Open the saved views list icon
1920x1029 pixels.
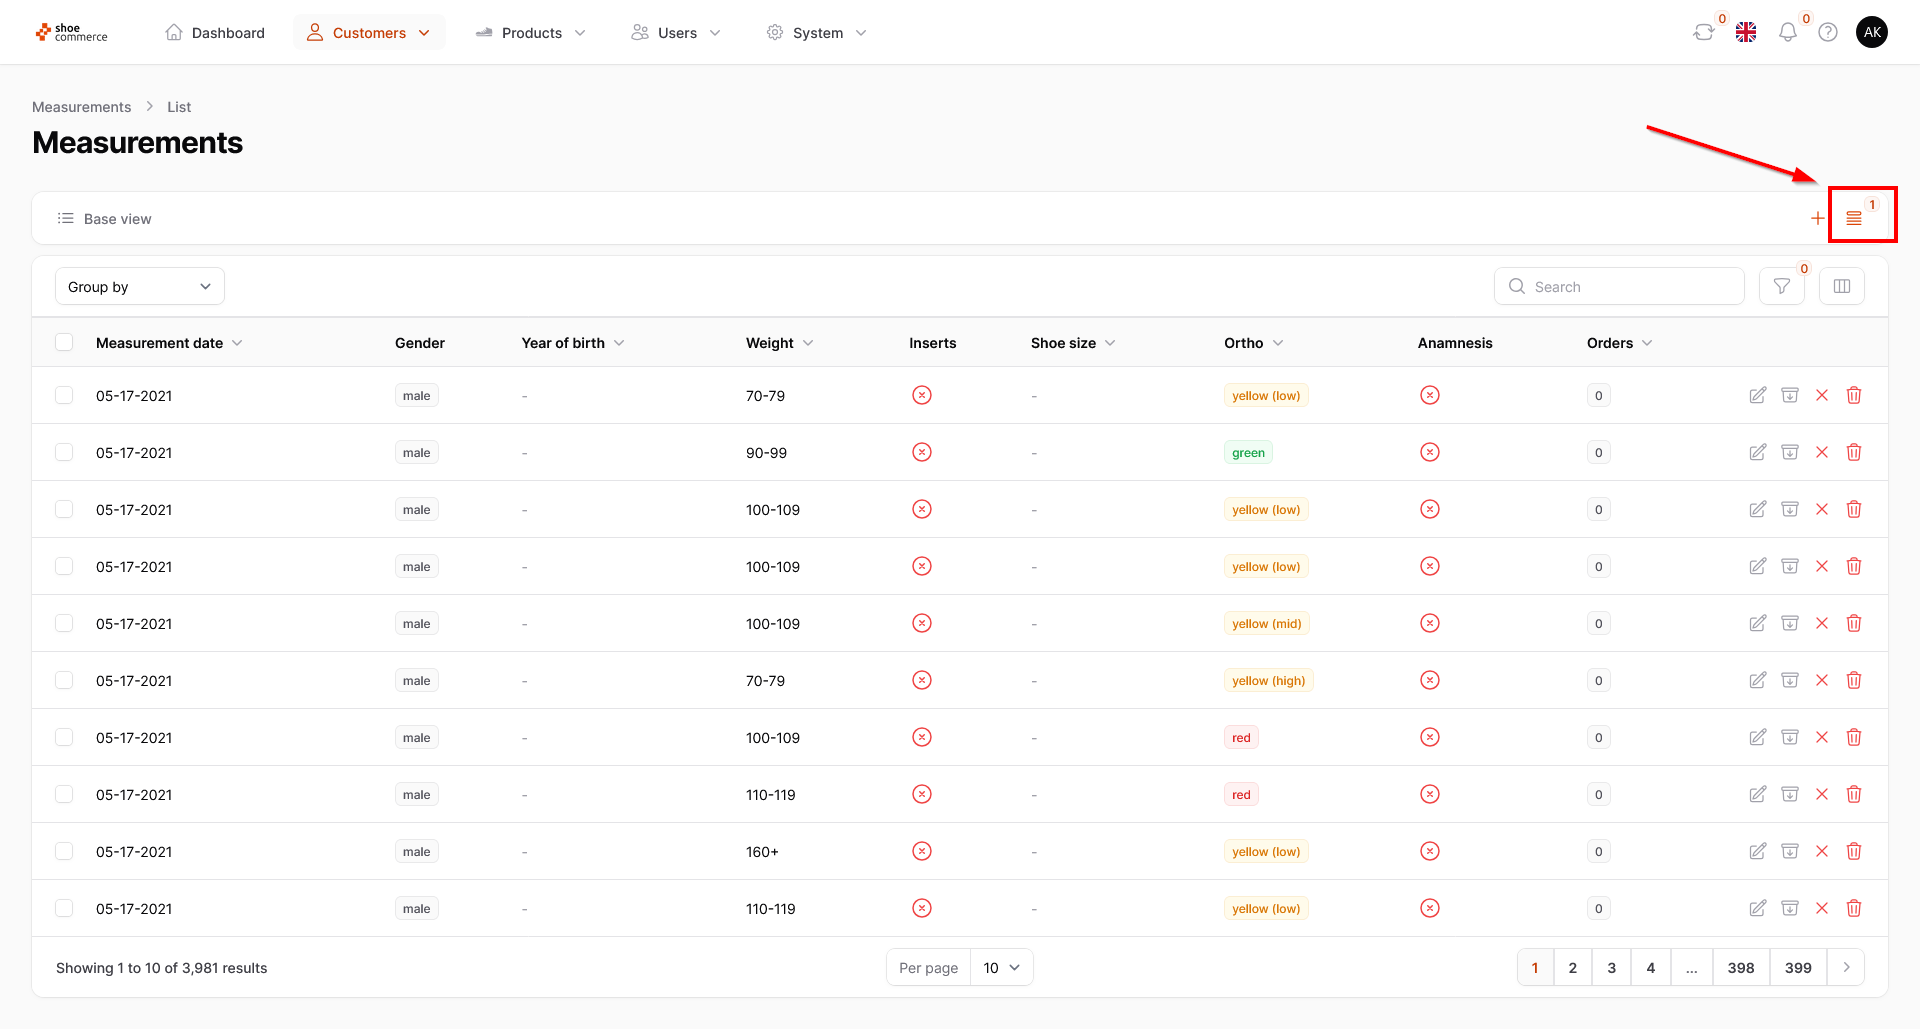[x=1853, y=218]
